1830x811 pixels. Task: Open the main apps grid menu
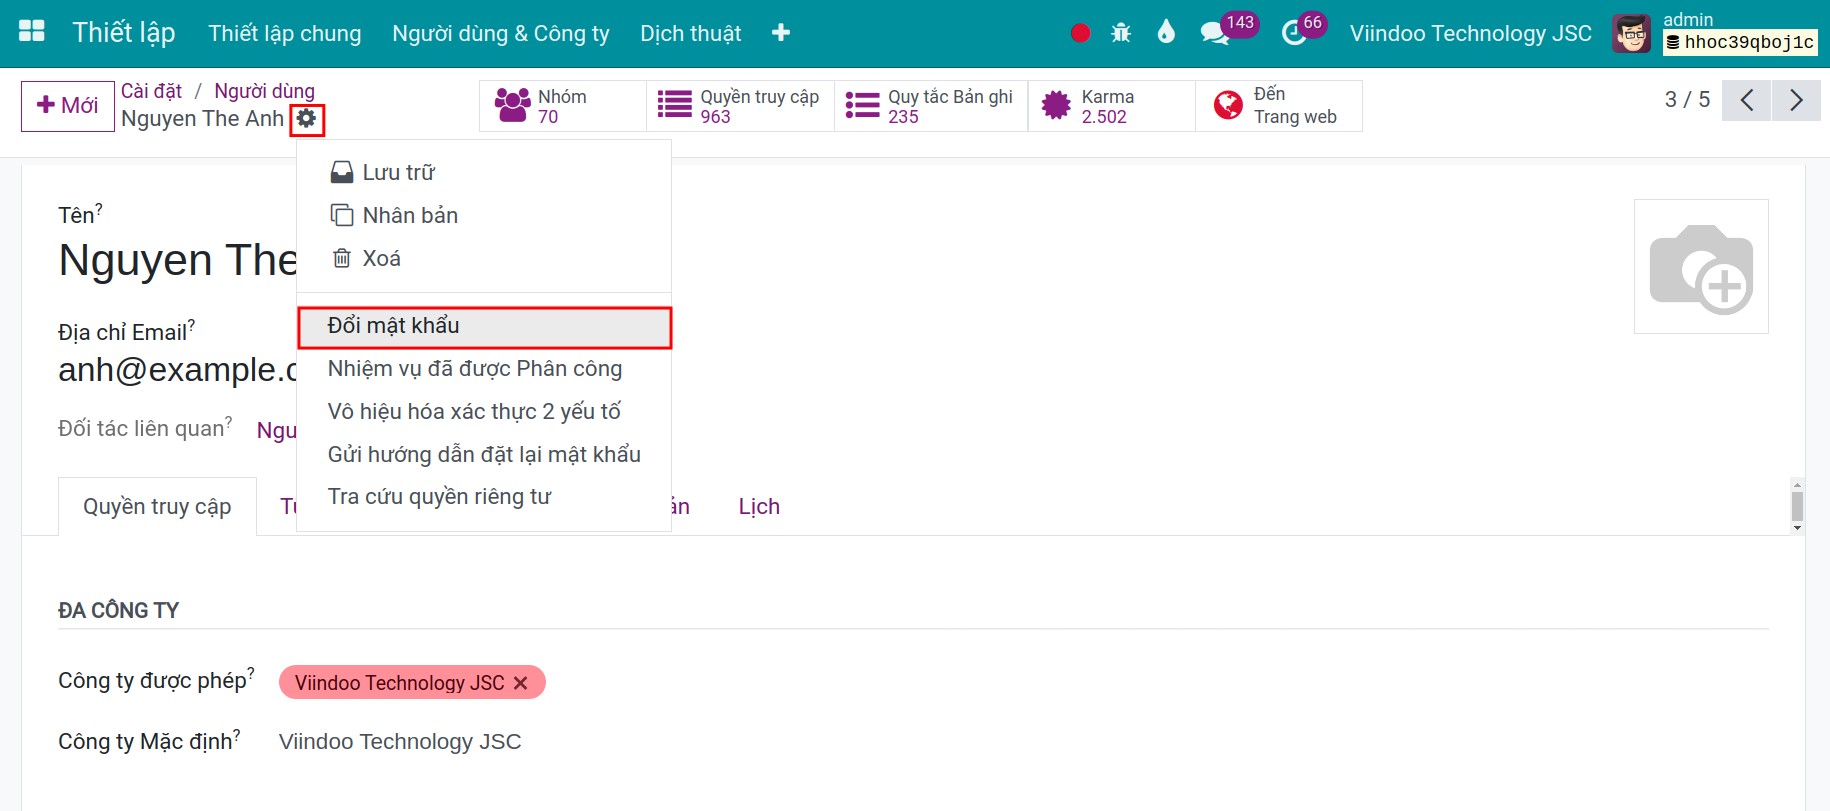tap(32, 32)
